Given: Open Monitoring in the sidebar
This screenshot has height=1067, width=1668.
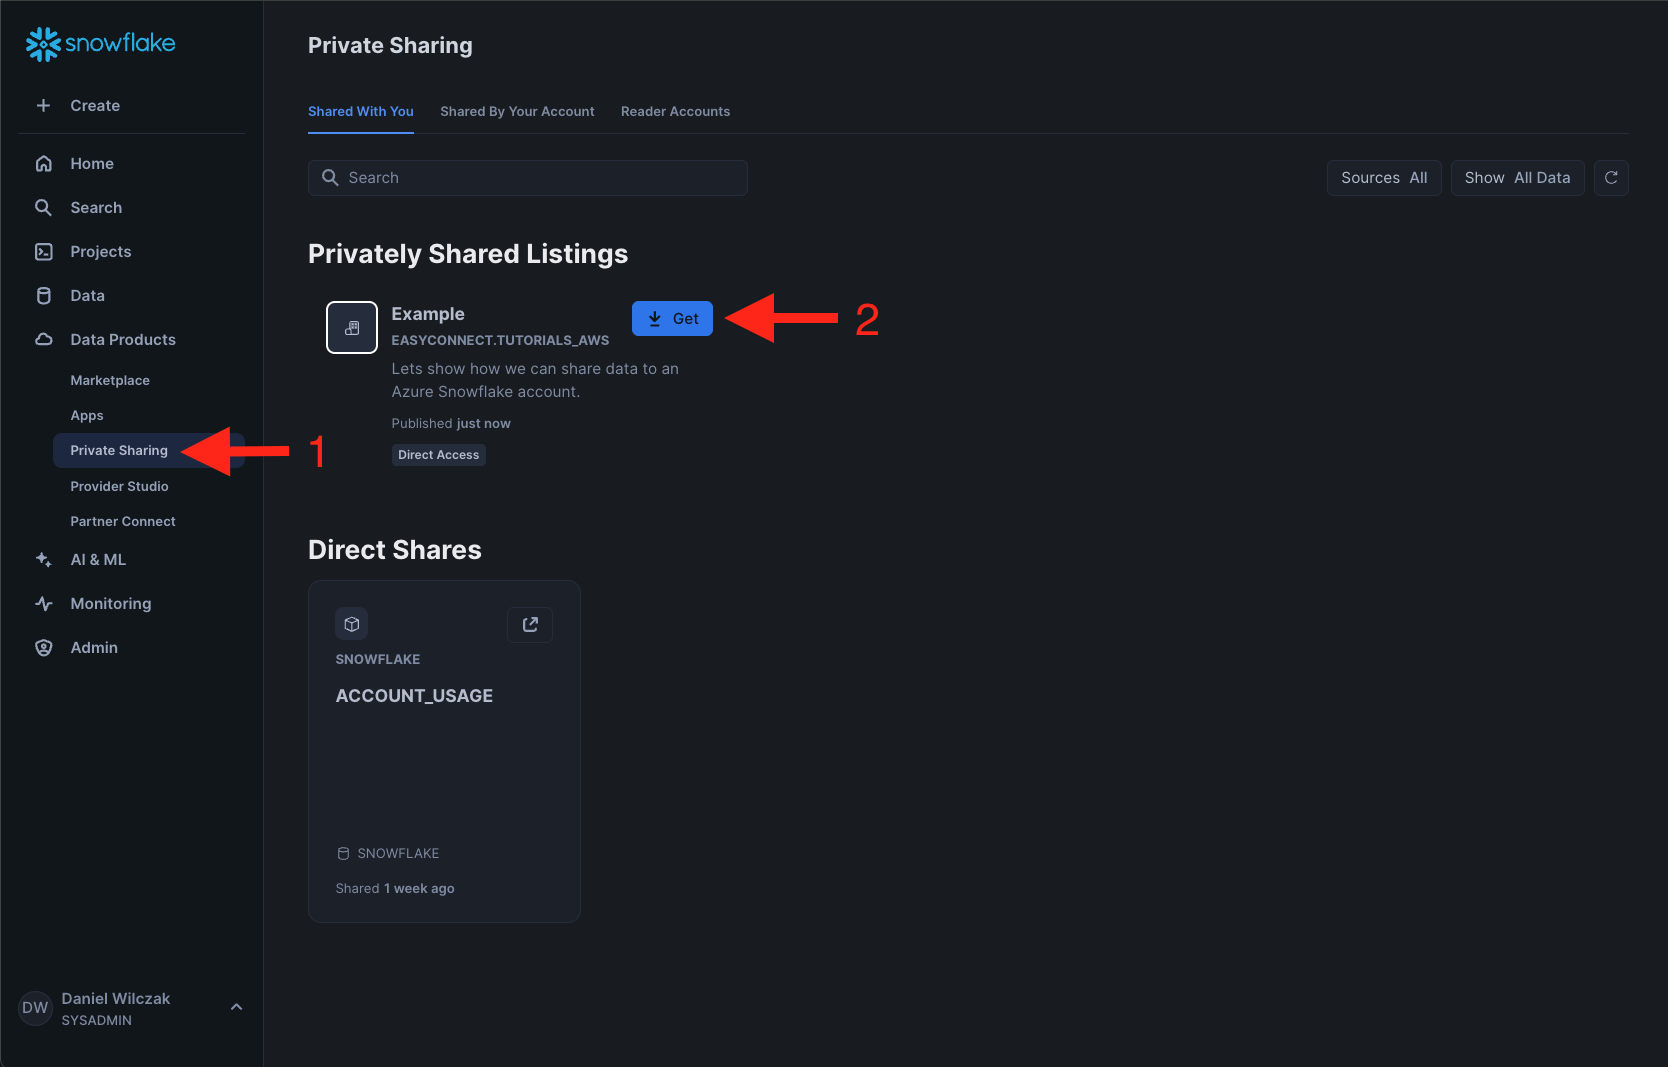Looking at the screenshot, I should (x=110, y=604).
